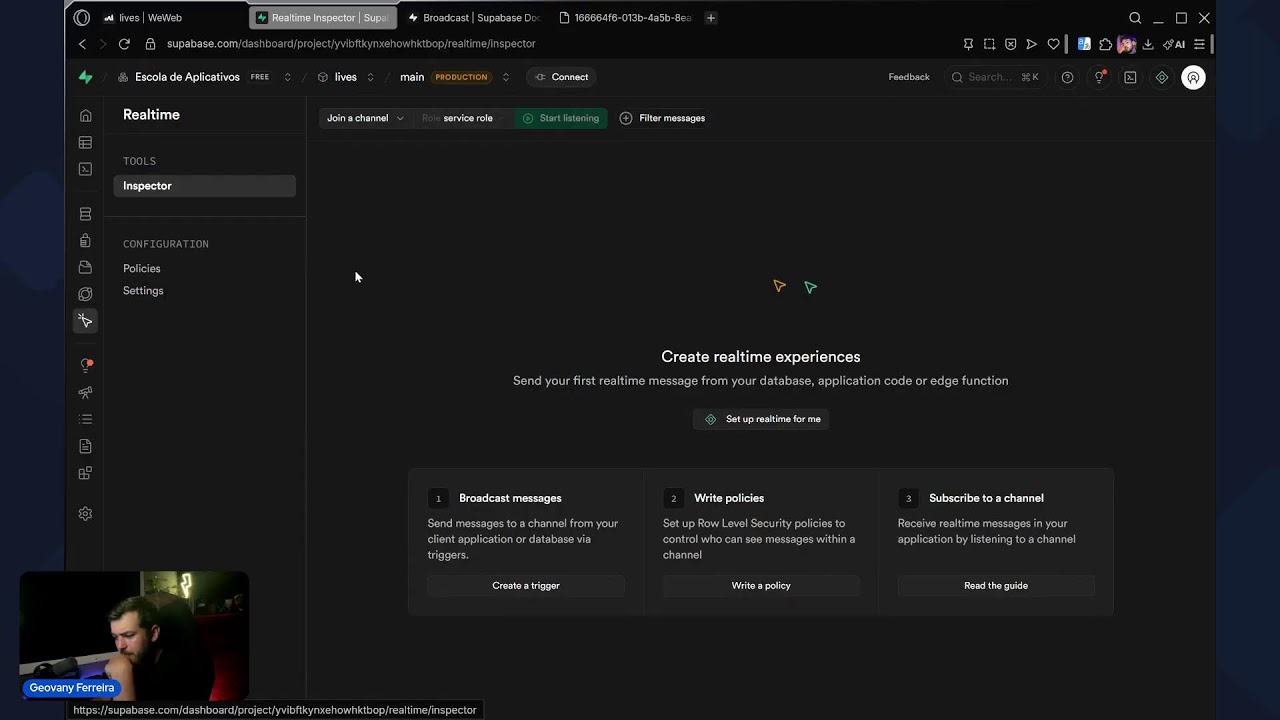Image resolution: width=1280 pixels, height=720 pixels.
Task: Open the translate extension icon
Action: point(1084,44)
